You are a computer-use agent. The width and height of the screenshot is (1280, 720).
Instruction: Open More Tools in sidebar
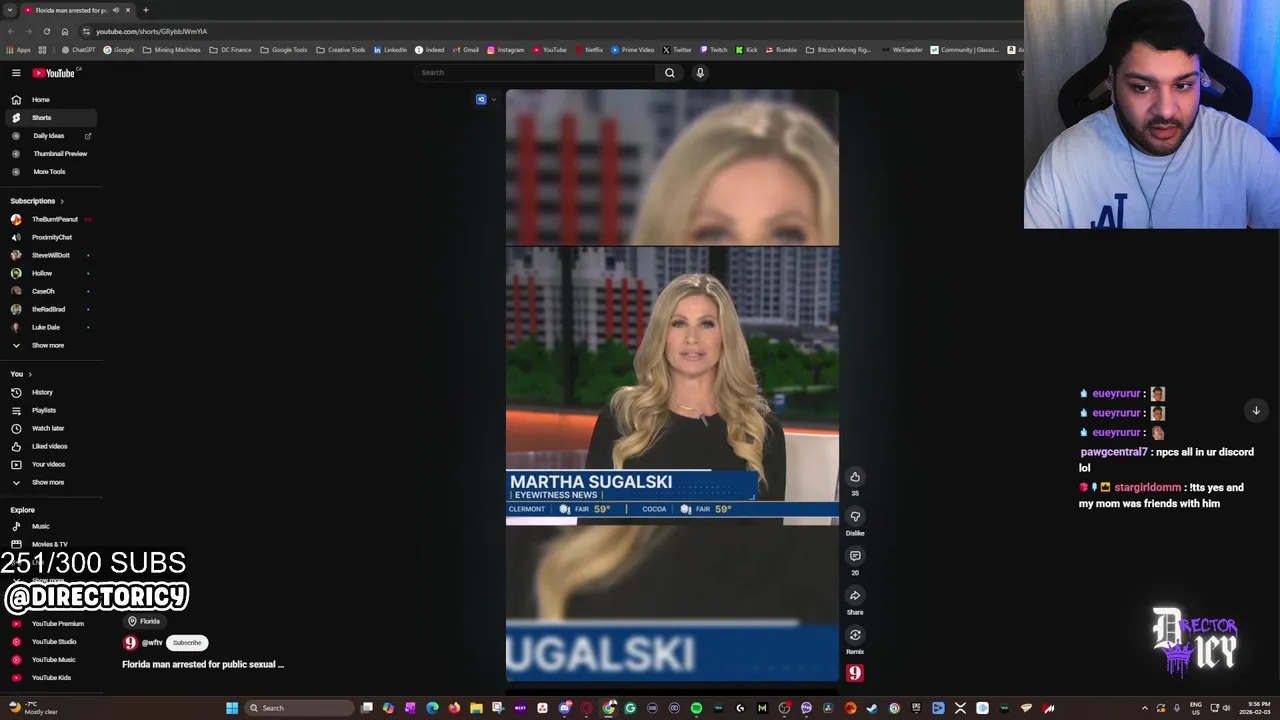(49, 172)
